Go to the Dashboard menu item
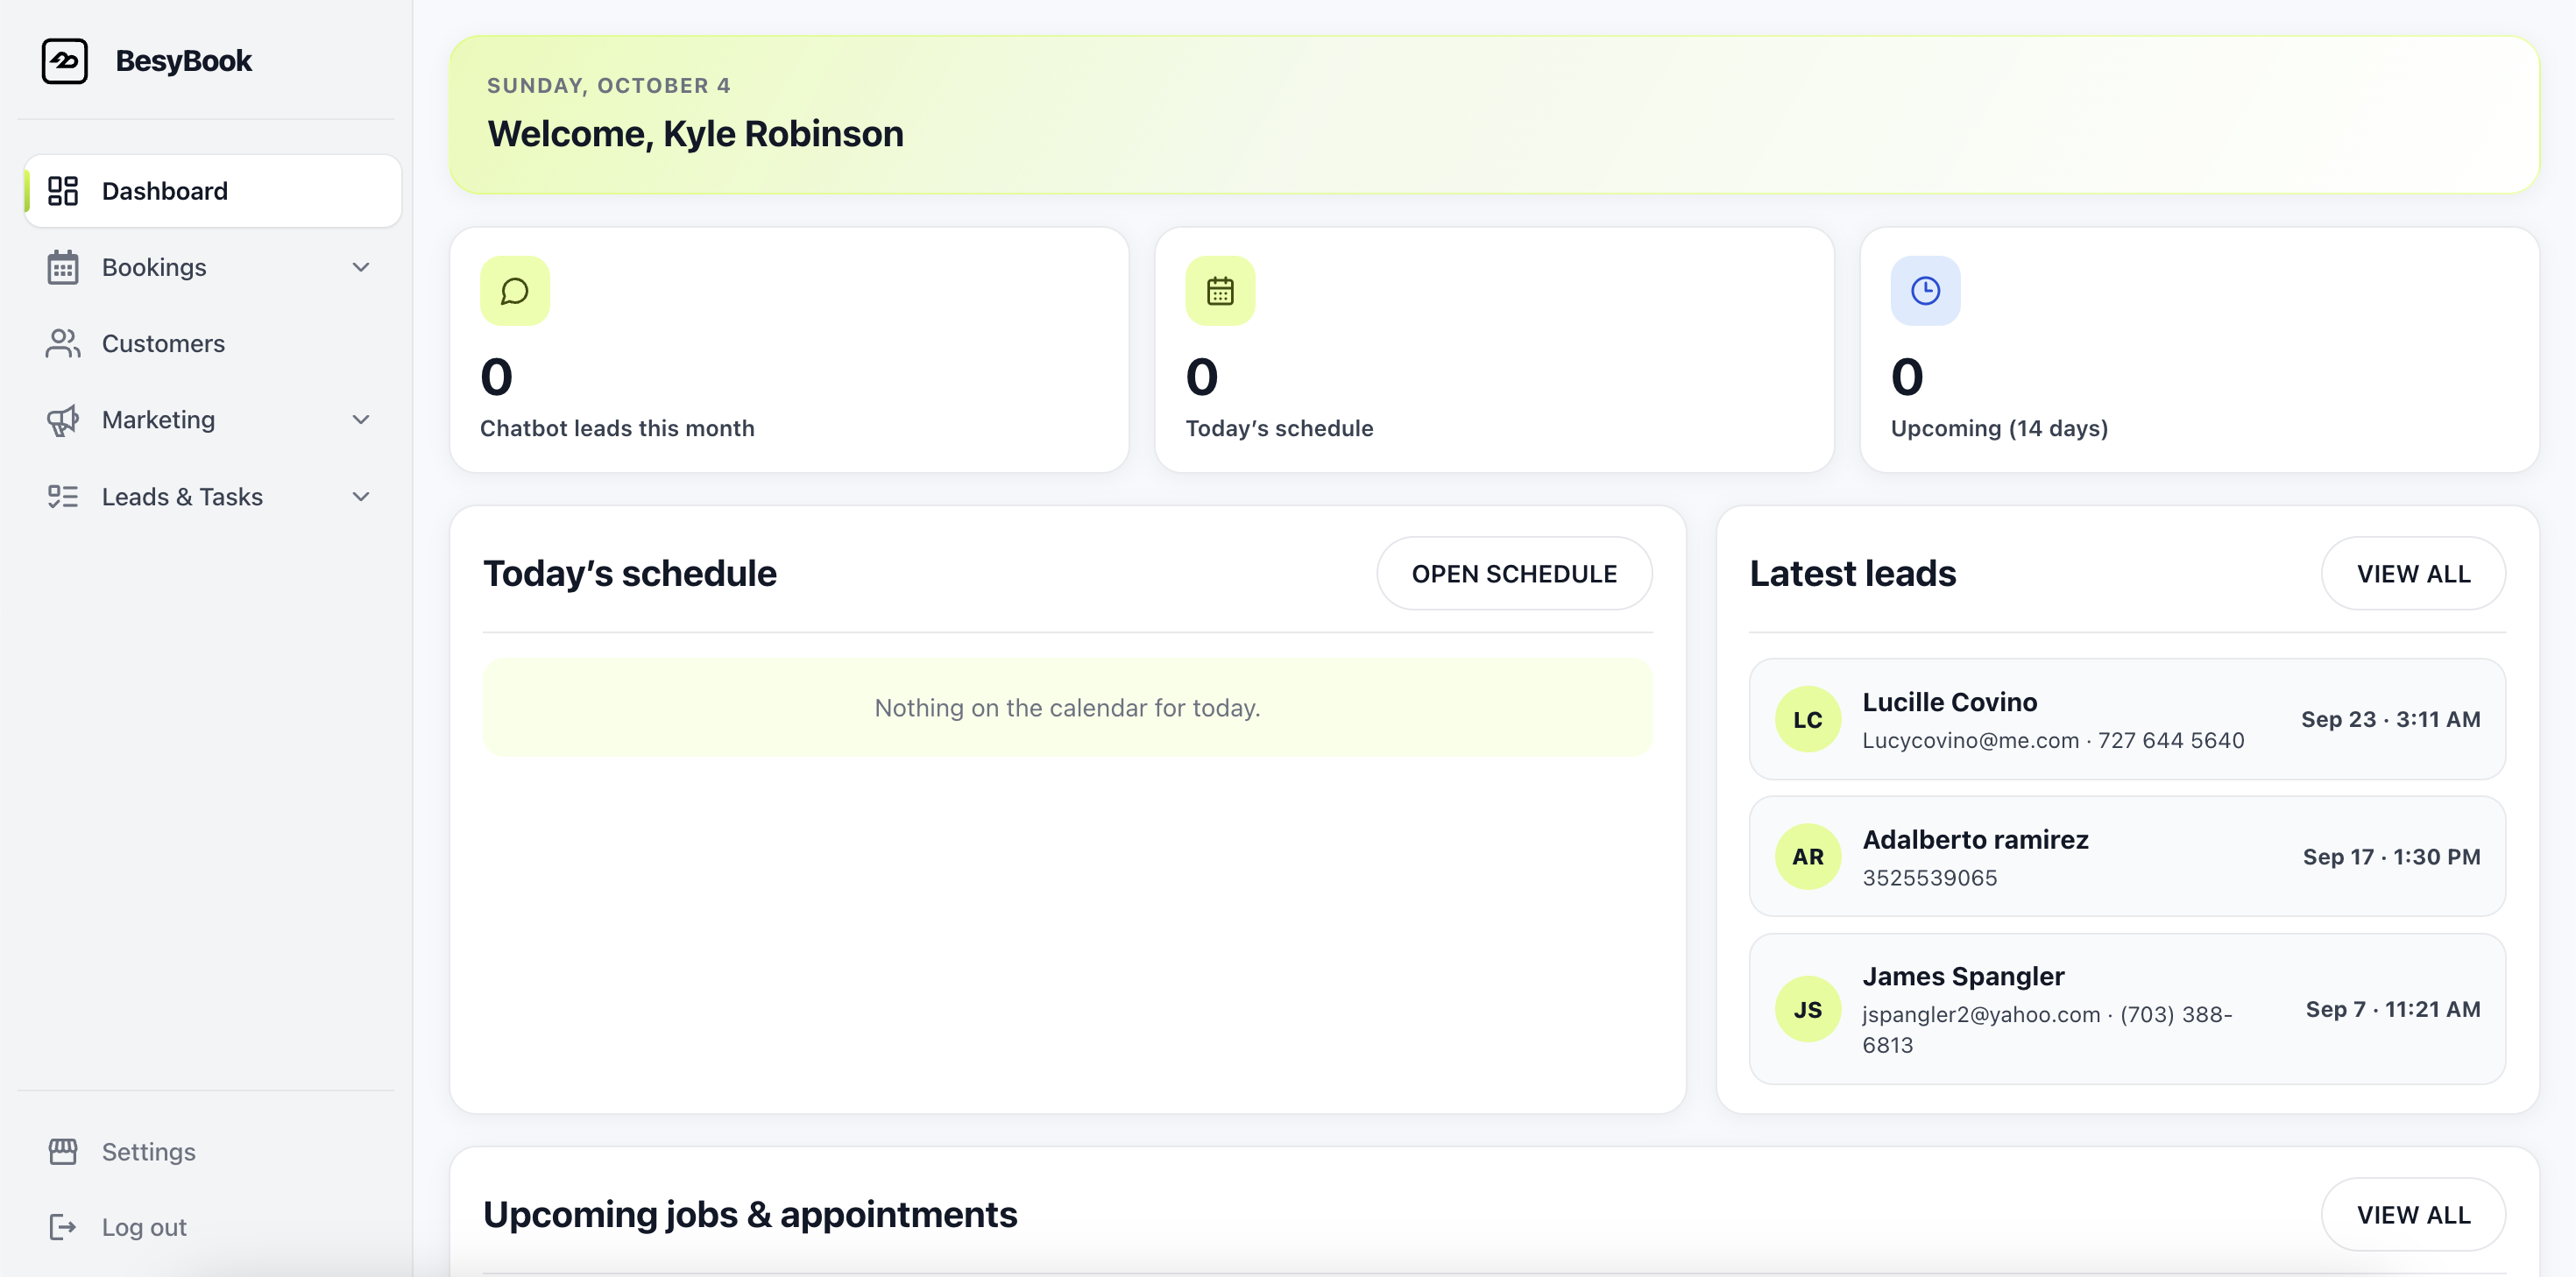The height and width of the screenshot is (1277, 2576). tap(213, 191)
